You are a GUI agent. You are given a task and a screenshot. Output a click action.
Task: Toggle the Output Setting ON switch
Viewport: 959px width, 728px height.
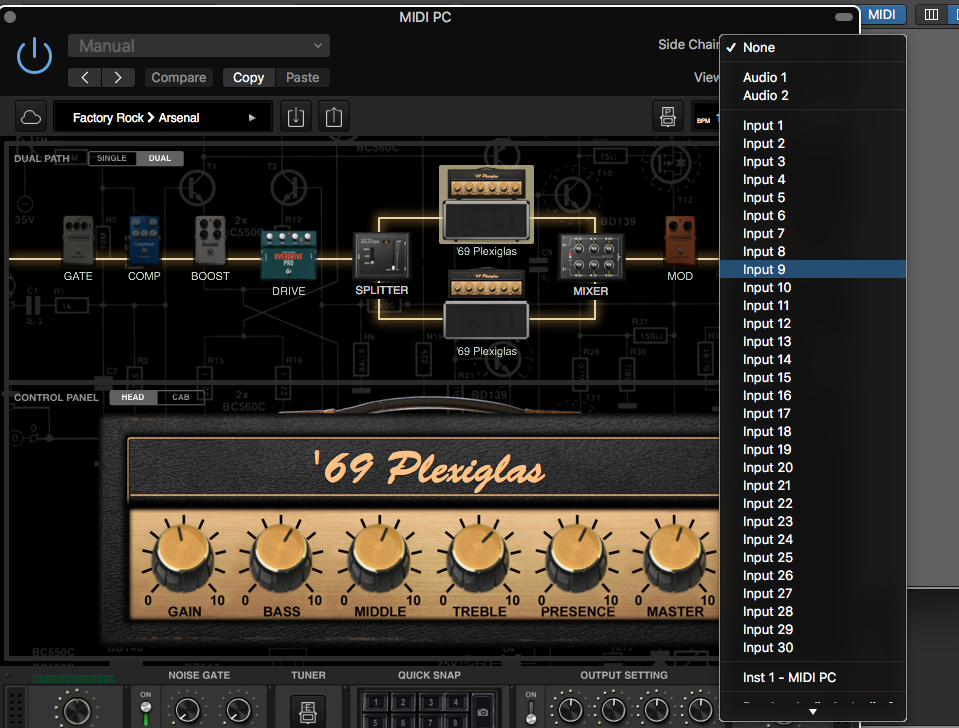coord(531,711)
